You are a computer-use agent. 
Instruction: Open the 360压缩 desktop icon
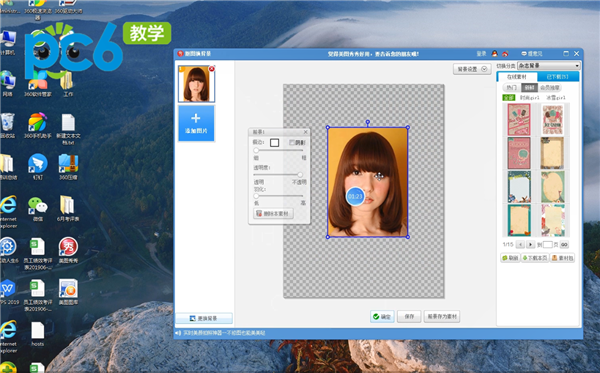[x=68, y=167]
